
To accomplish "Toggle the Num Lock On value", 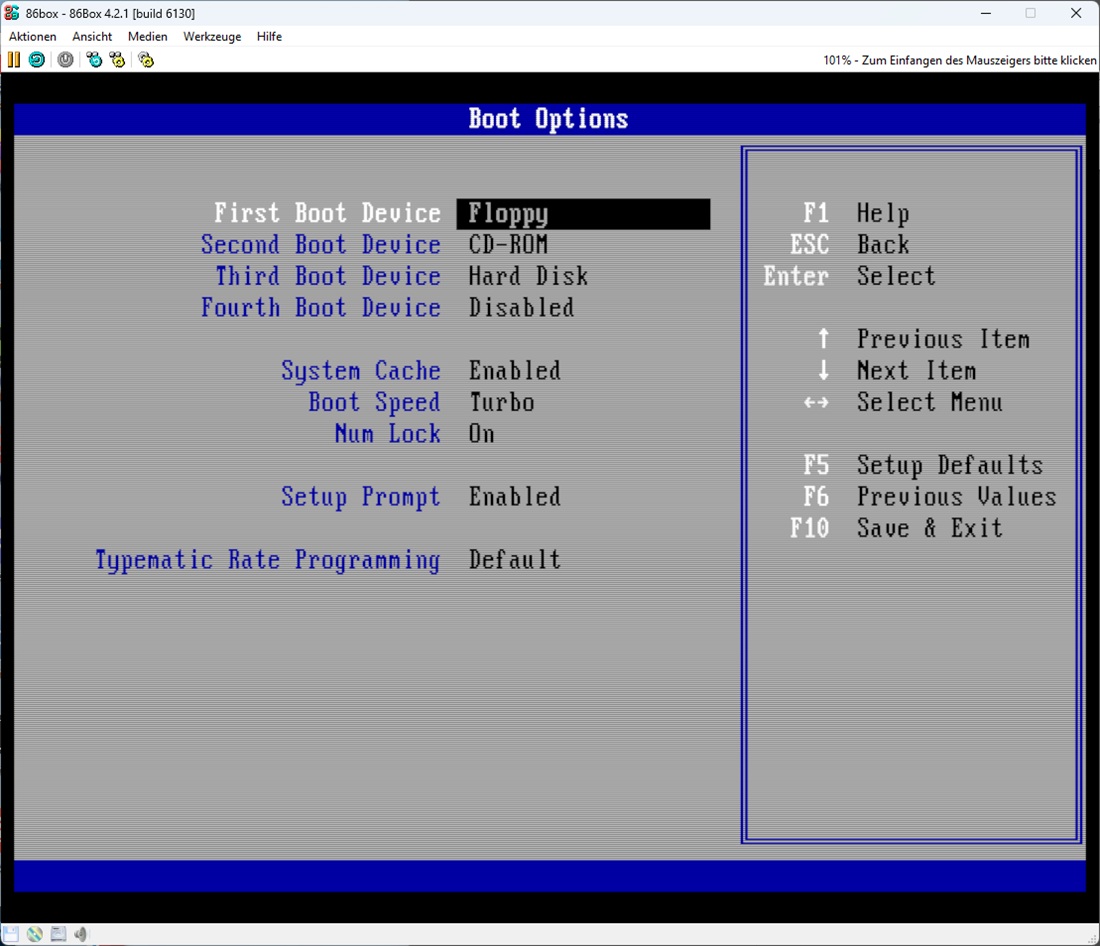I will coord(481,434).
